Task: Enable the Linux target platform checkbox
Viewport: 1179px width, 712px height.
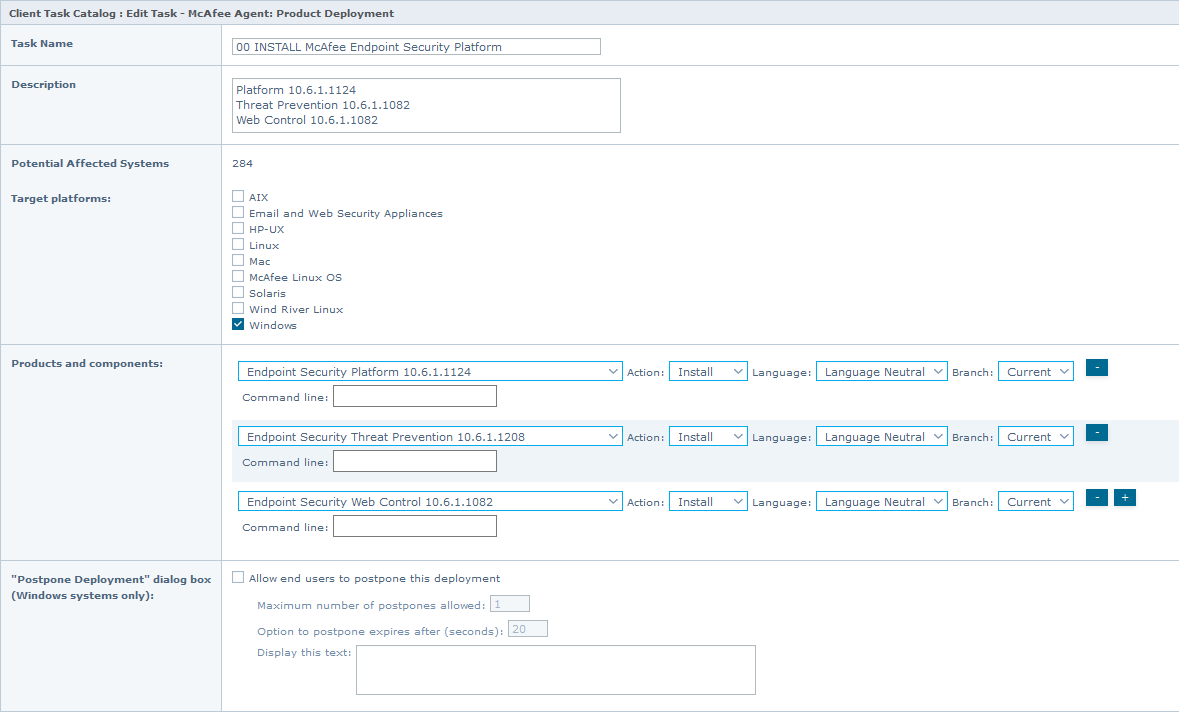Action: coord(238,244)
